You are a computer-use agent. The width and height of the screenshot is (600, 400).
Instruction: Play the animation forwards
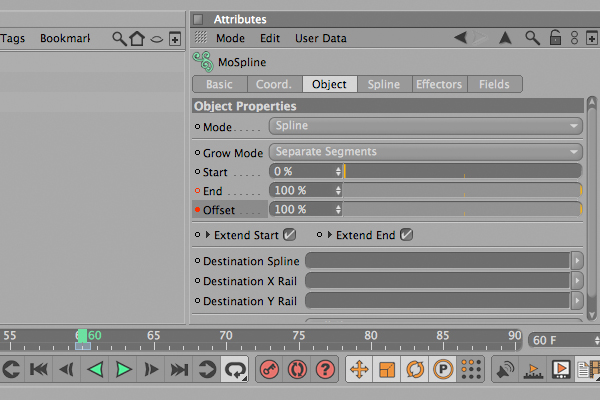[123, 370]
